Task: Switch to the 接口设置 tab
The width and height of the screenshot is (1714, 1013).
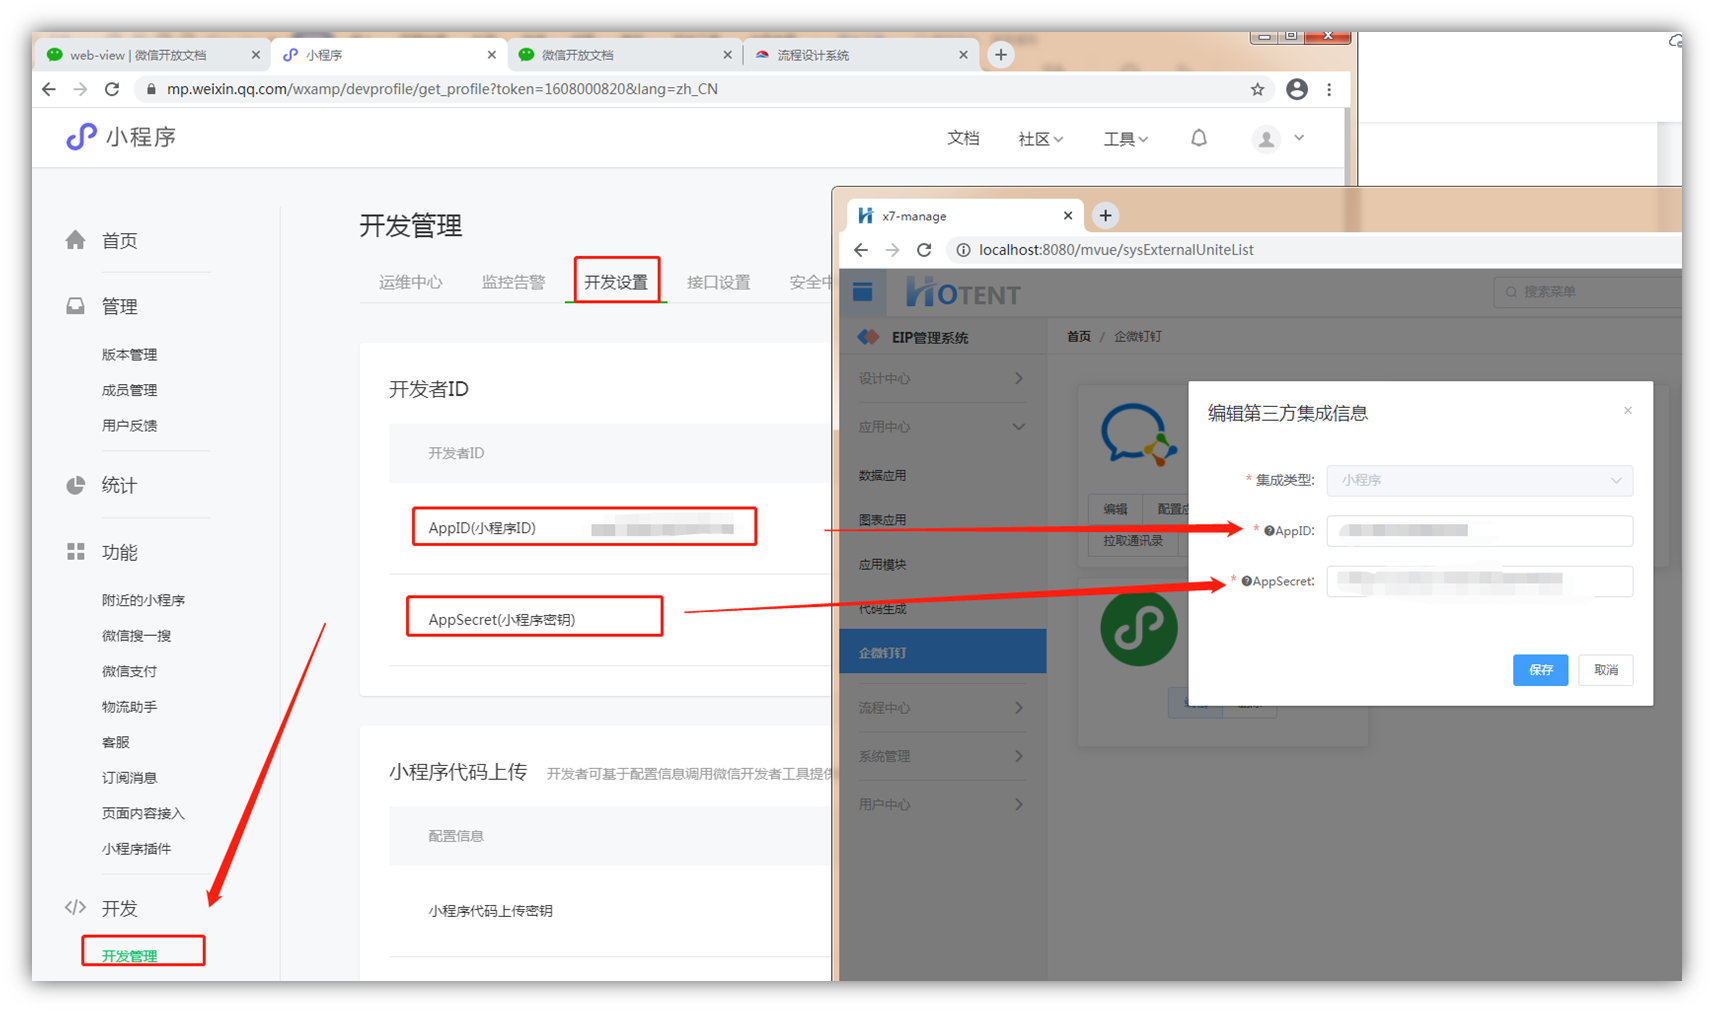Action: tap(718, 282)
